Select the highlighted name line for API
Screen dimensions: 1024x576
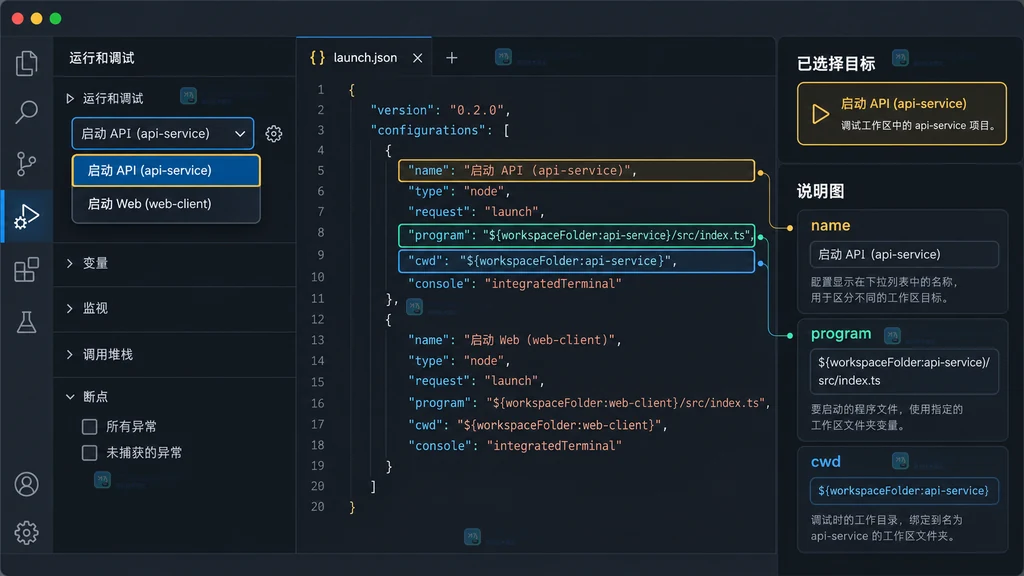576,170
